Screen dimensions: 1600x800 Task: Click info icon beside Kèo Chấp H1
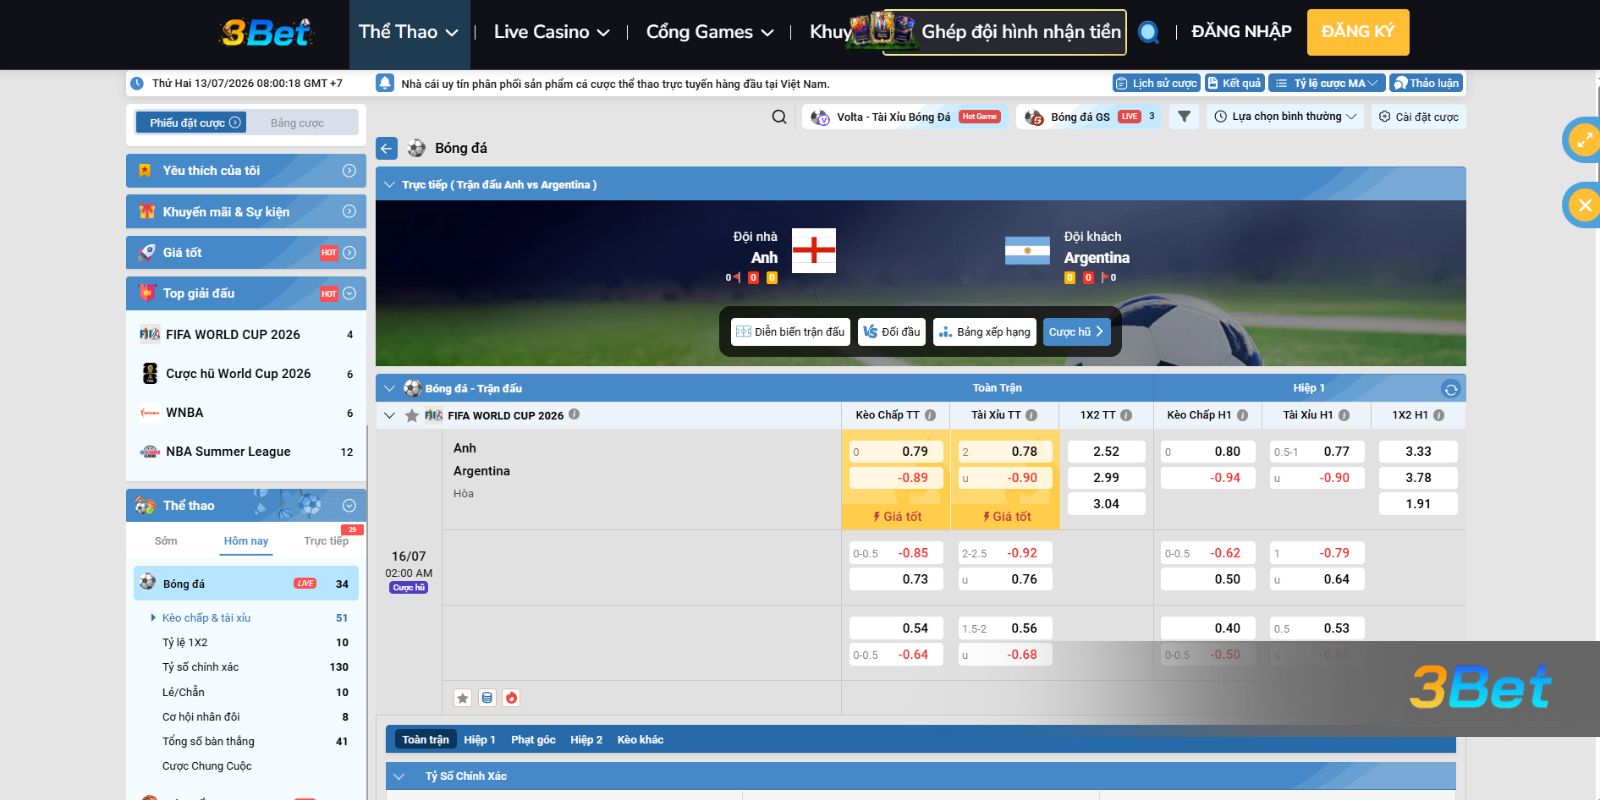pyautogui.click(x=1242, y=415)
